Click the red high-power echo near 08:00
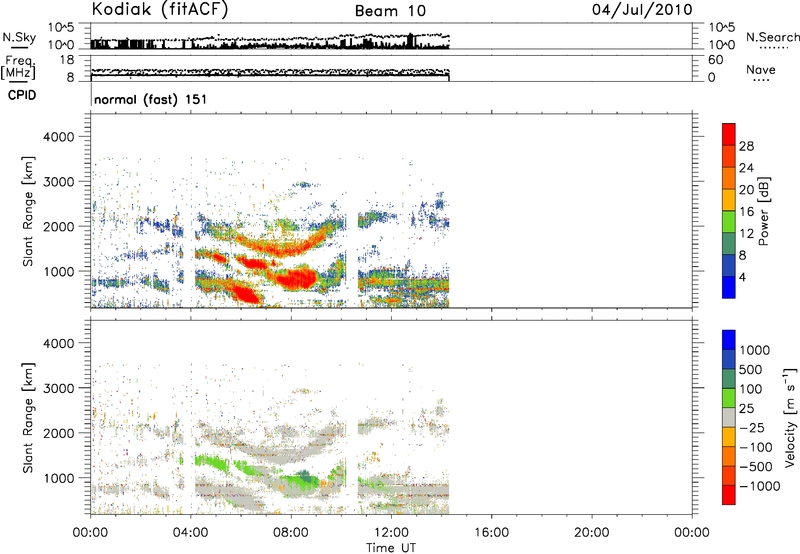Viewport: 800px width, 554px height. [295, 279]
